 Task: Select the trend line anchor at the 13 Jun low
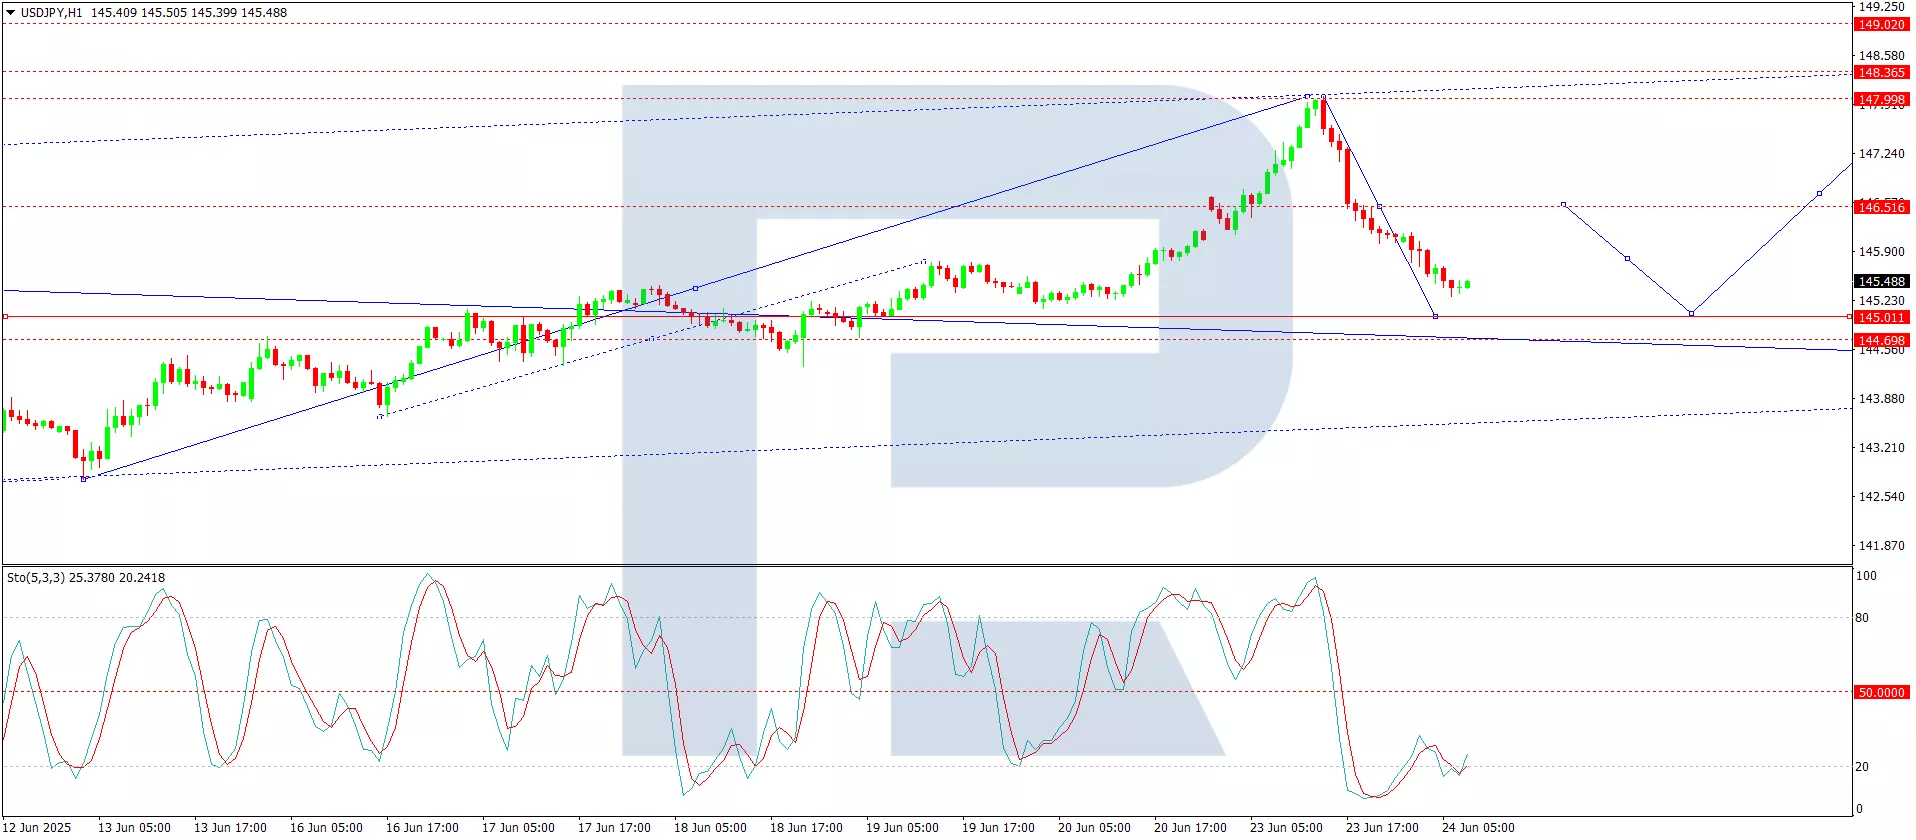point(84,479)
